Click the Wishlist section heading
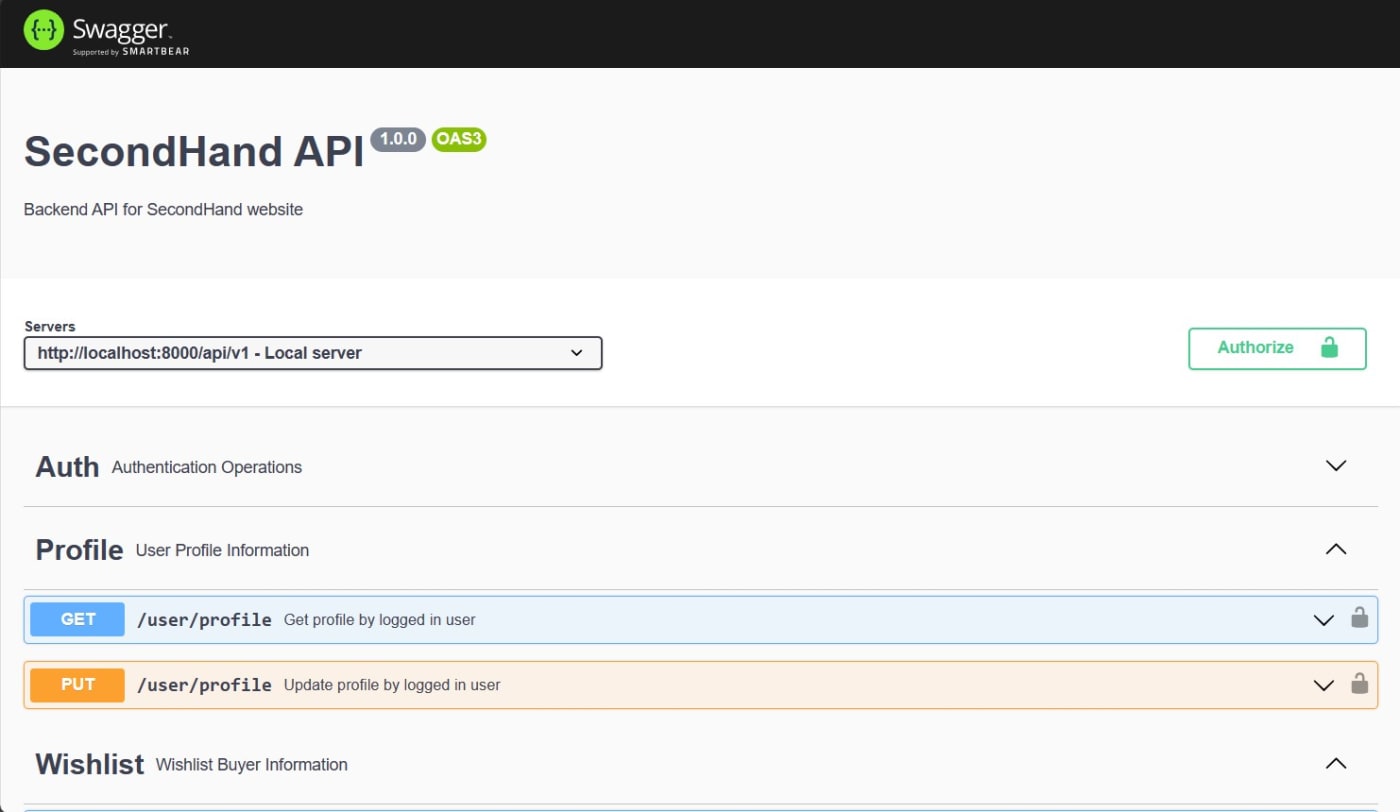 click(90, 764)
